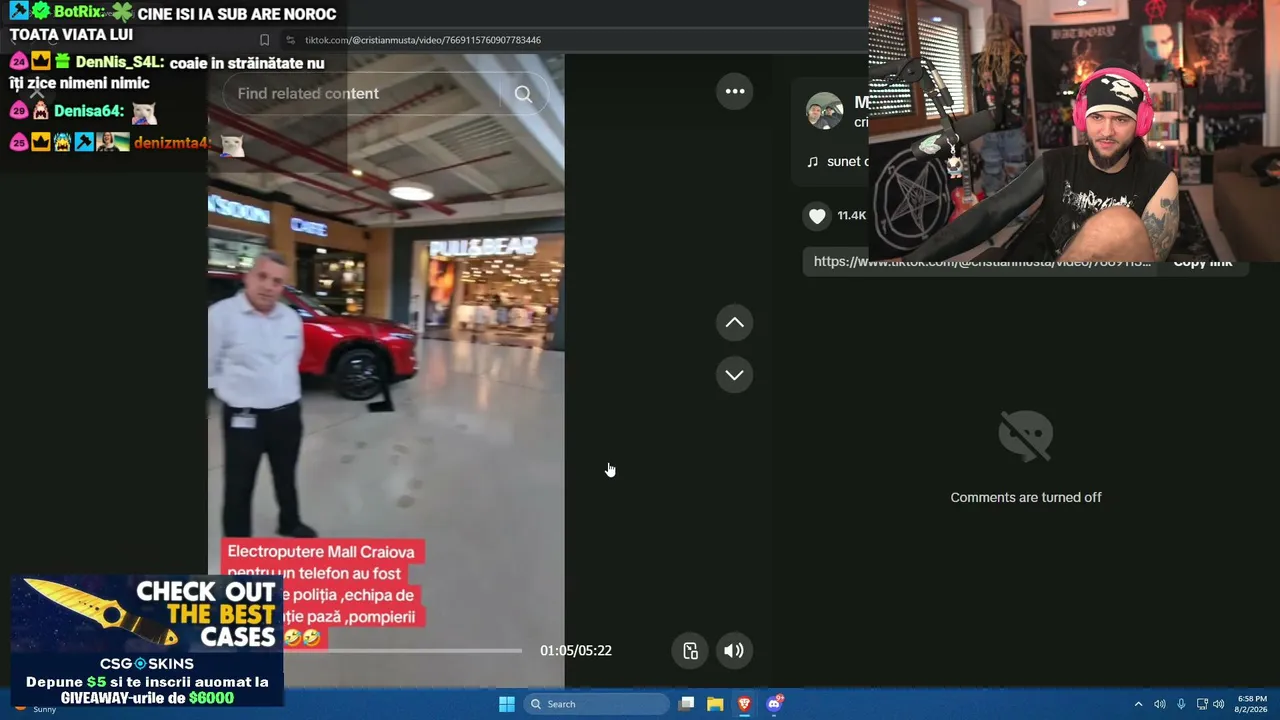Bookmark the page with the bookmark icon
Viewport: 1280px width, 720px height.
point(264,40)
